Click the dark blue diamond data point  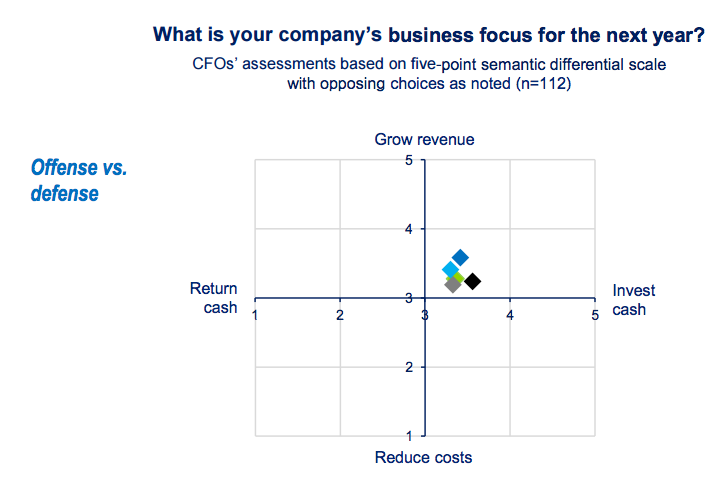460,258
